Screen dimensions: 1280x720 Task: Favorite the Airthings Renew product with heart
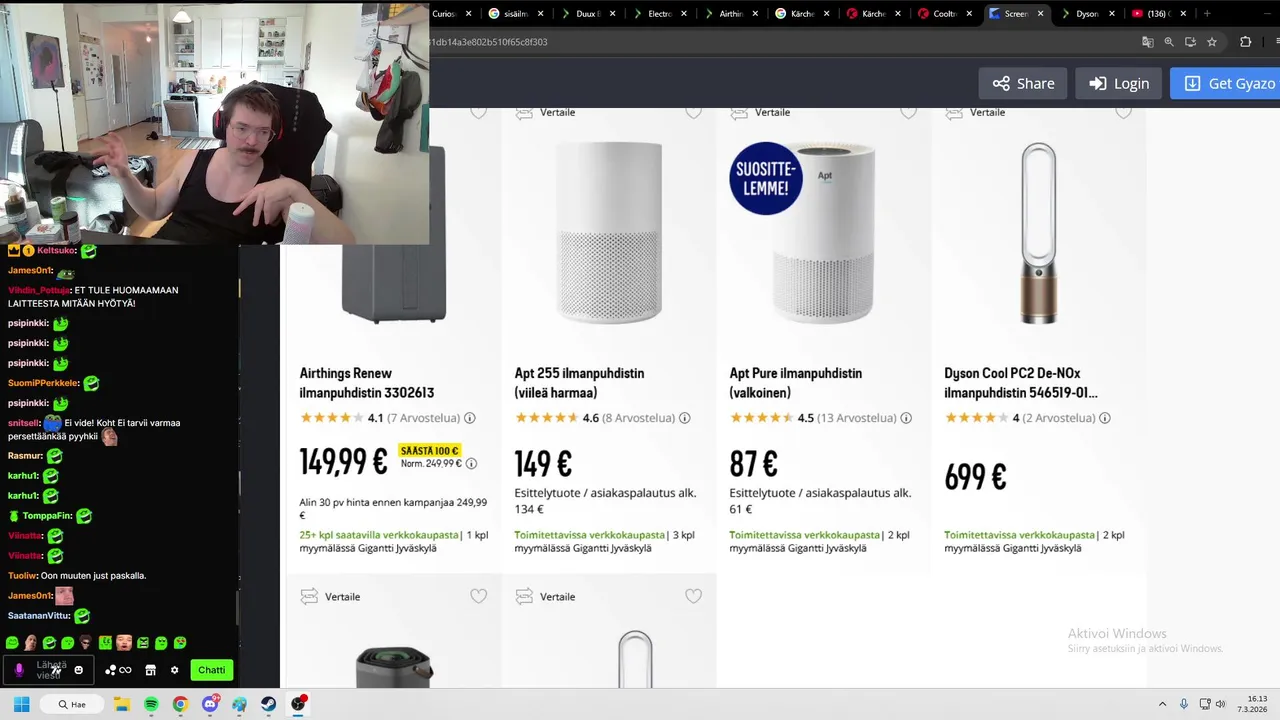[478, 112]
